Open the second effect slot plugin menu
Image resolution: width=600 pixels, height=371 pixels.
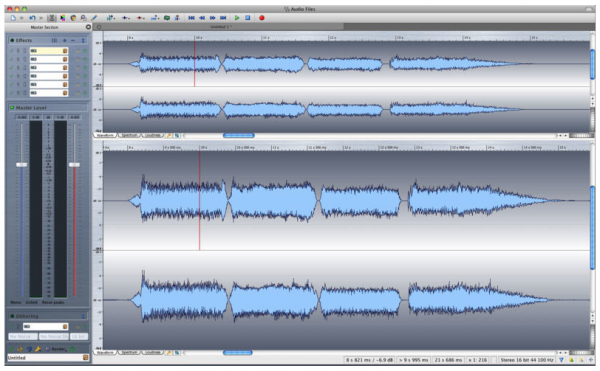65,59
